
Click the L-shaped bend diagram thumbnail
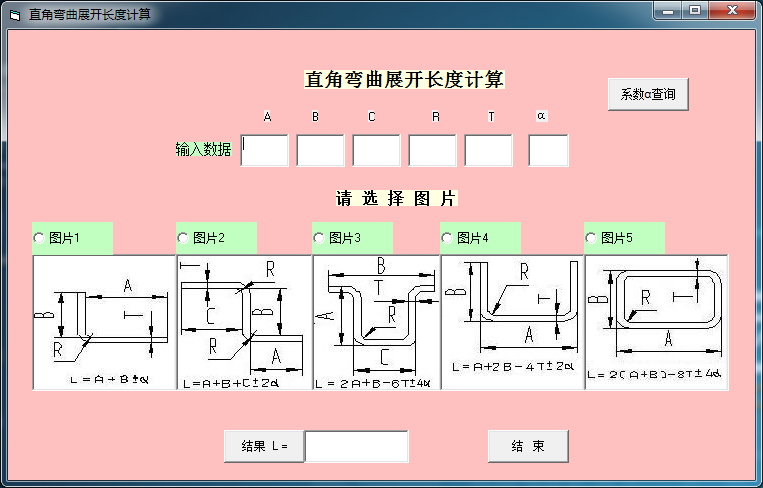pos(104,322)
